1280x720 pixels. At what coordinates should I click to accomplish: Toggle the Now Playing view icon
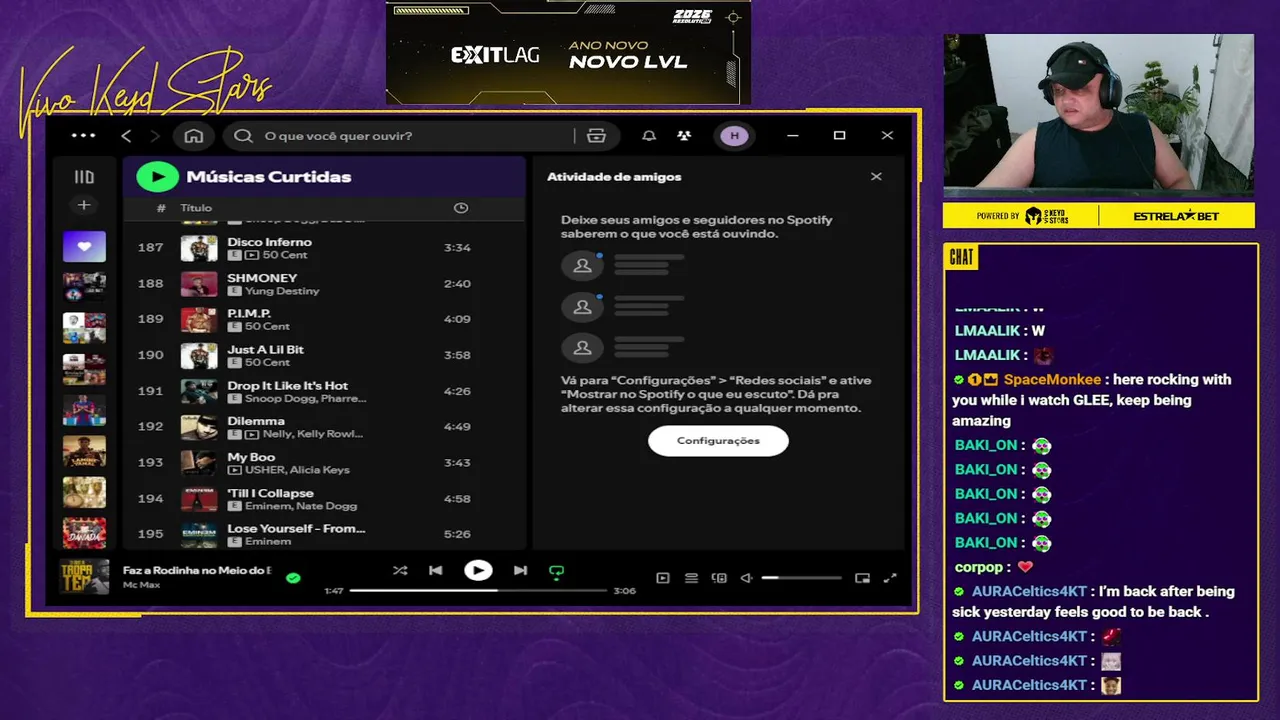[662, 578]
